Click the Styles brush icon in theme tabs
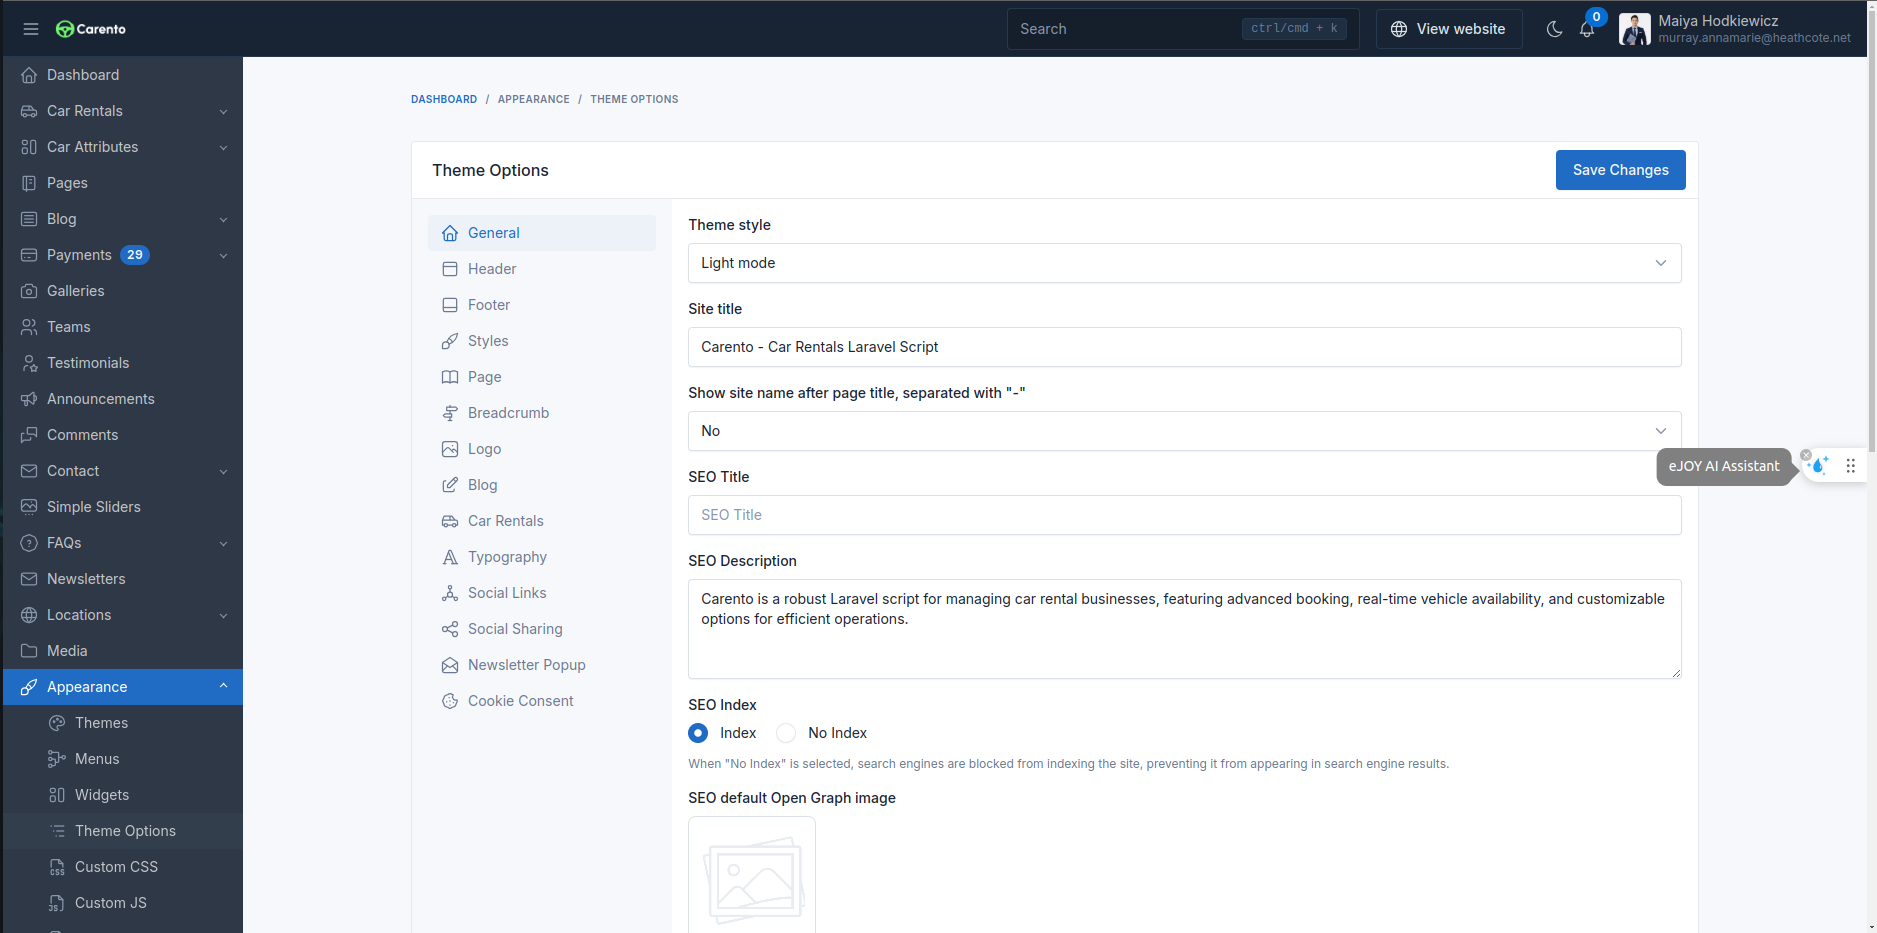 tap(450, 341)
